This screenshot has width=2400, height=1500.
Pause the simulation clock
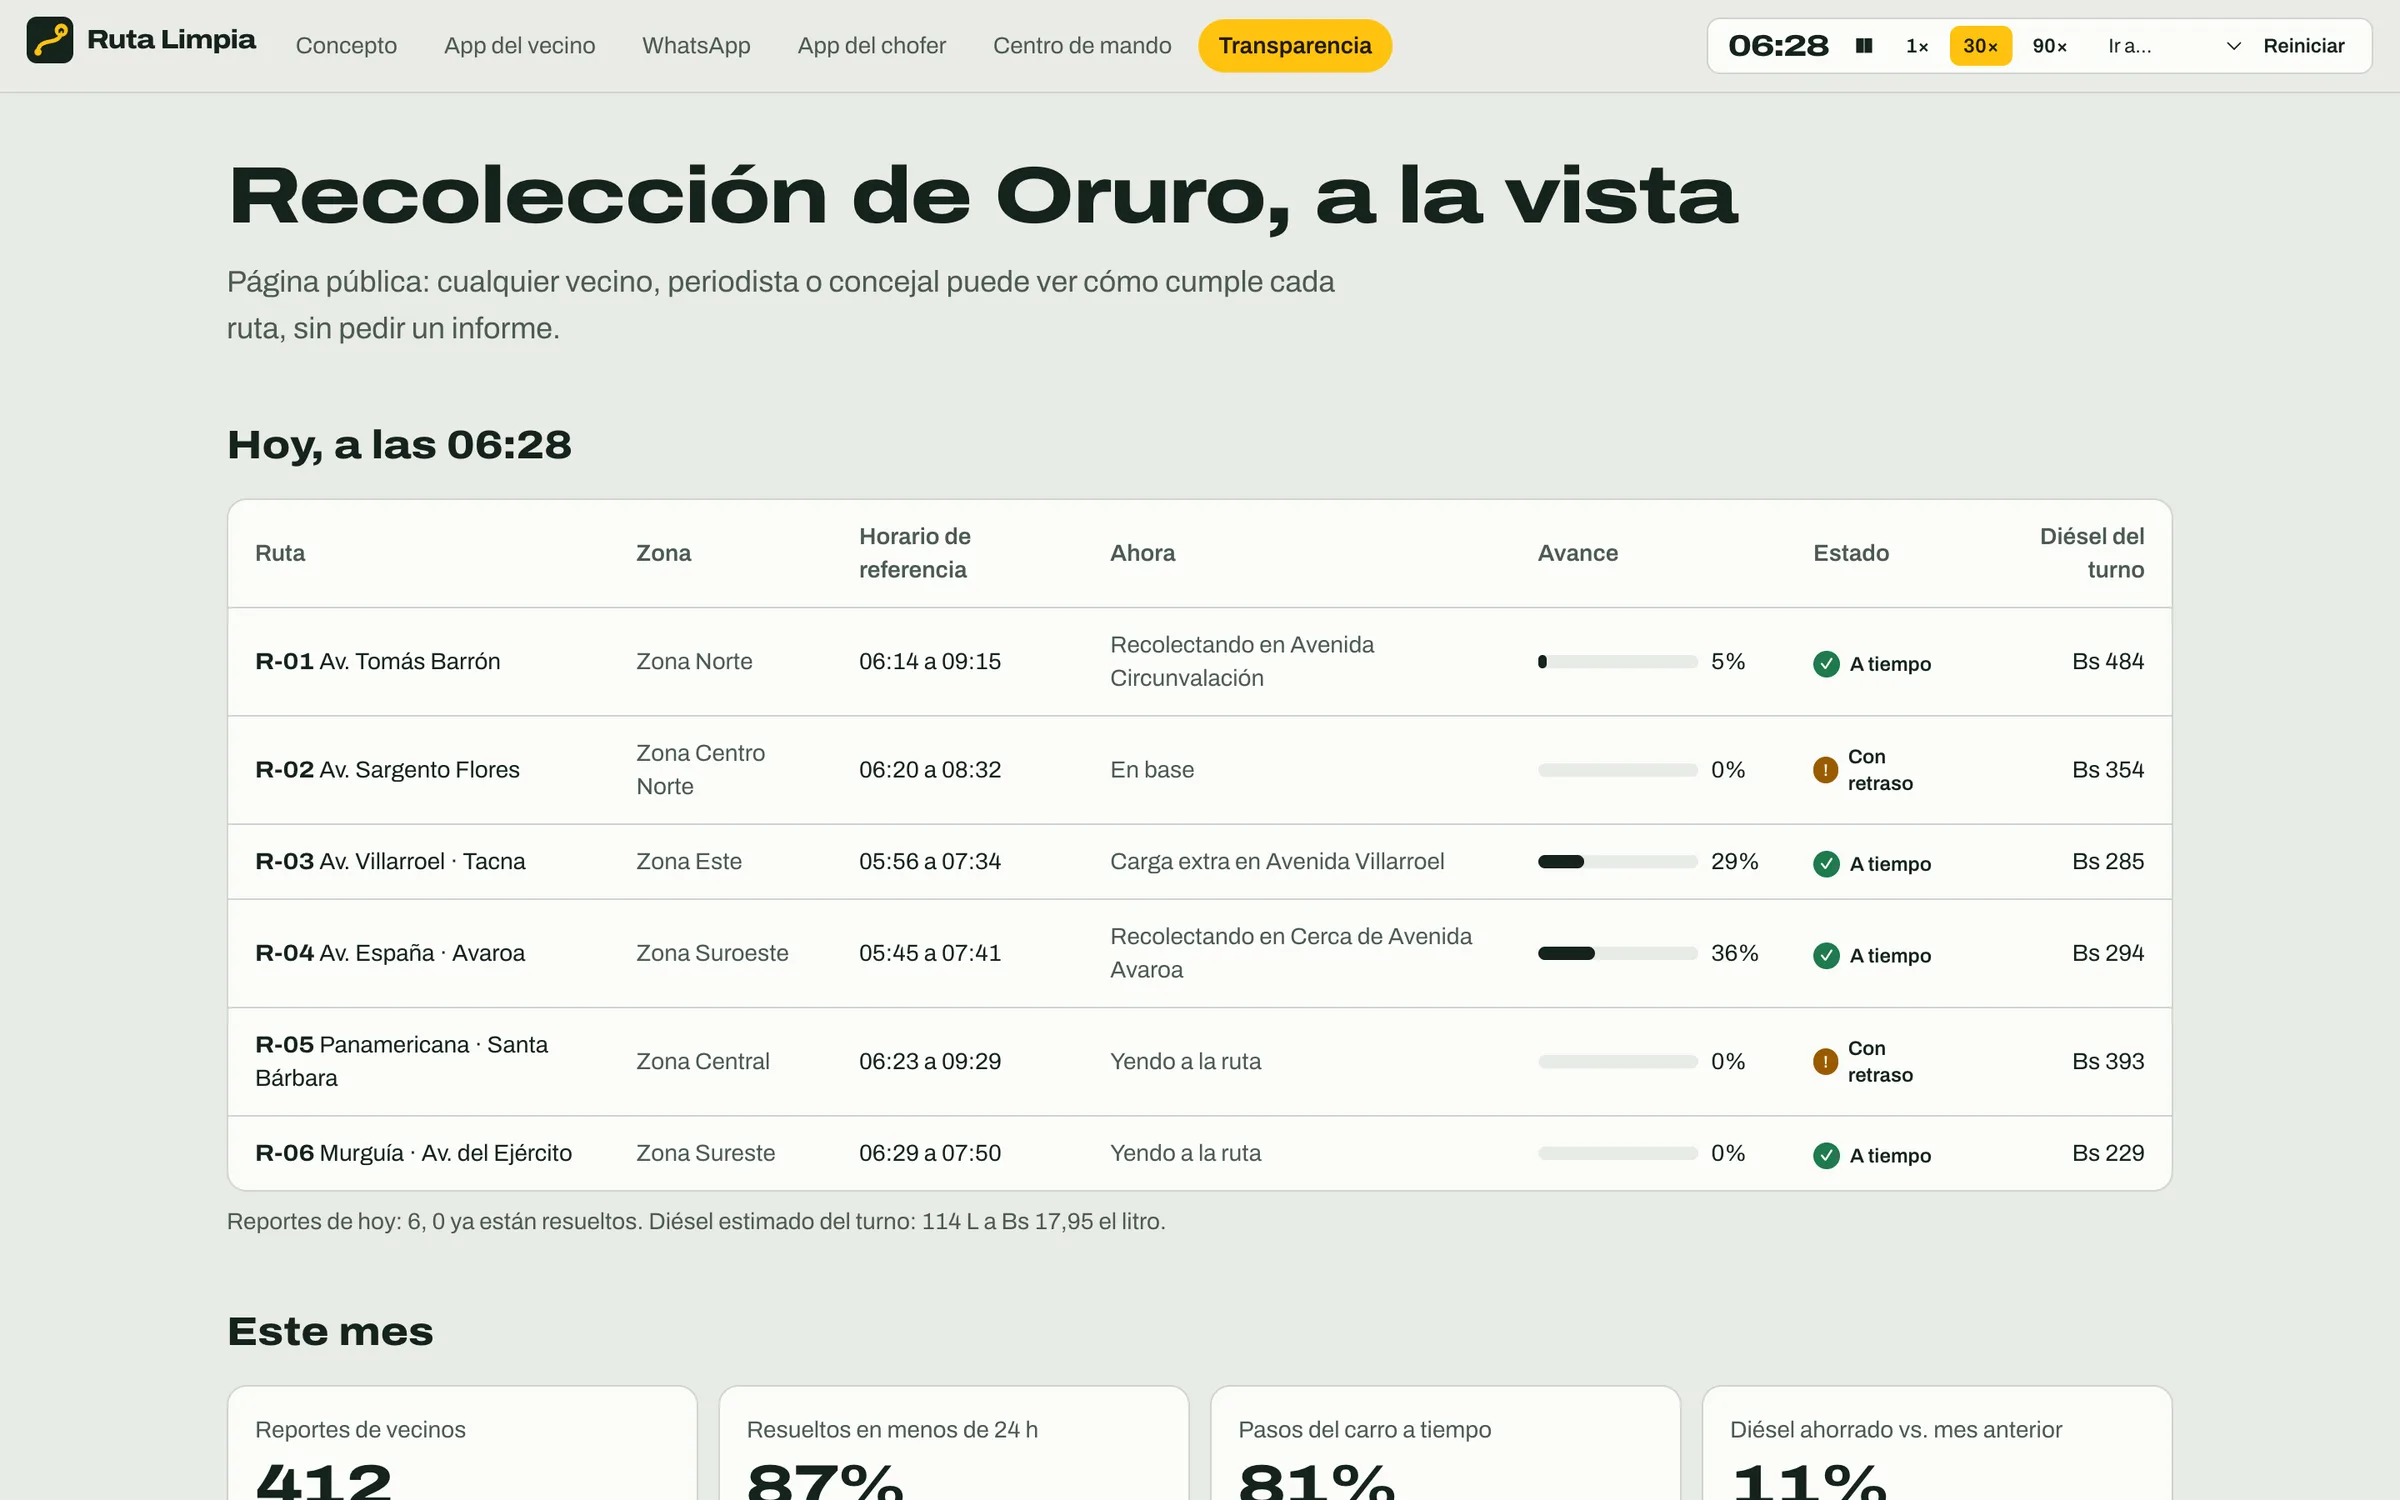tap(1864, 46)
